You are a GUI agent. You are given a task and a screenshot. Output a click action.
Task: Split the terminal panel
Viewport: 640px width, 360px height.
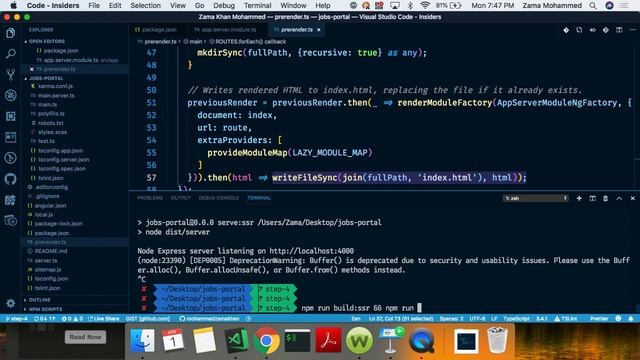pyautogui.click(x=592, y=198)
